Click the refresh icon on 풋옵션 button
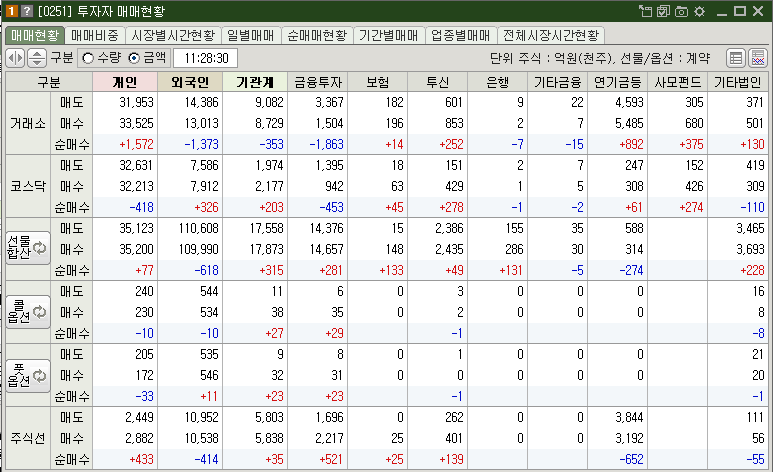 pos(39,376)
